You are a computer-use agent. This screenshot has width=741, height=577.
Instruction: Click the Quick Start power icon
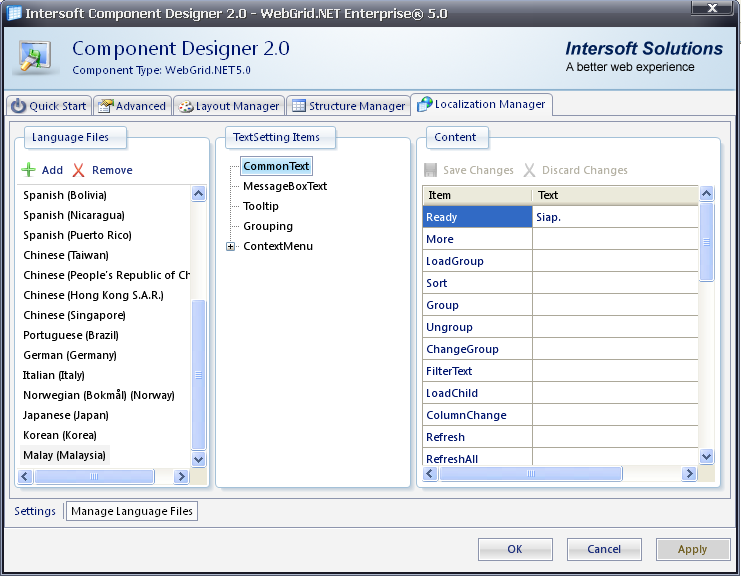pos(18,106)
